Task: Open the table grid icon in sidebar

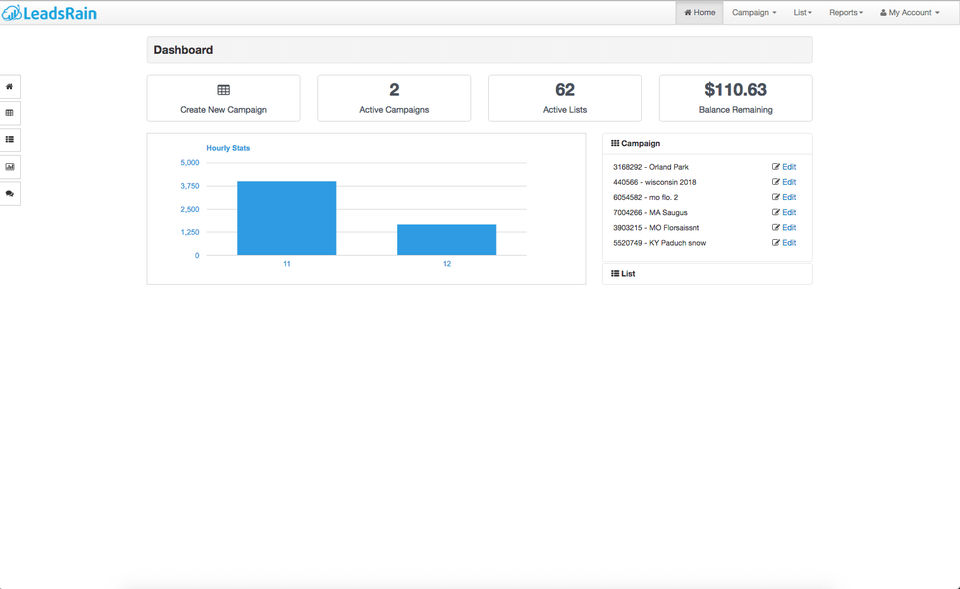Action: (x=9, y=113)
